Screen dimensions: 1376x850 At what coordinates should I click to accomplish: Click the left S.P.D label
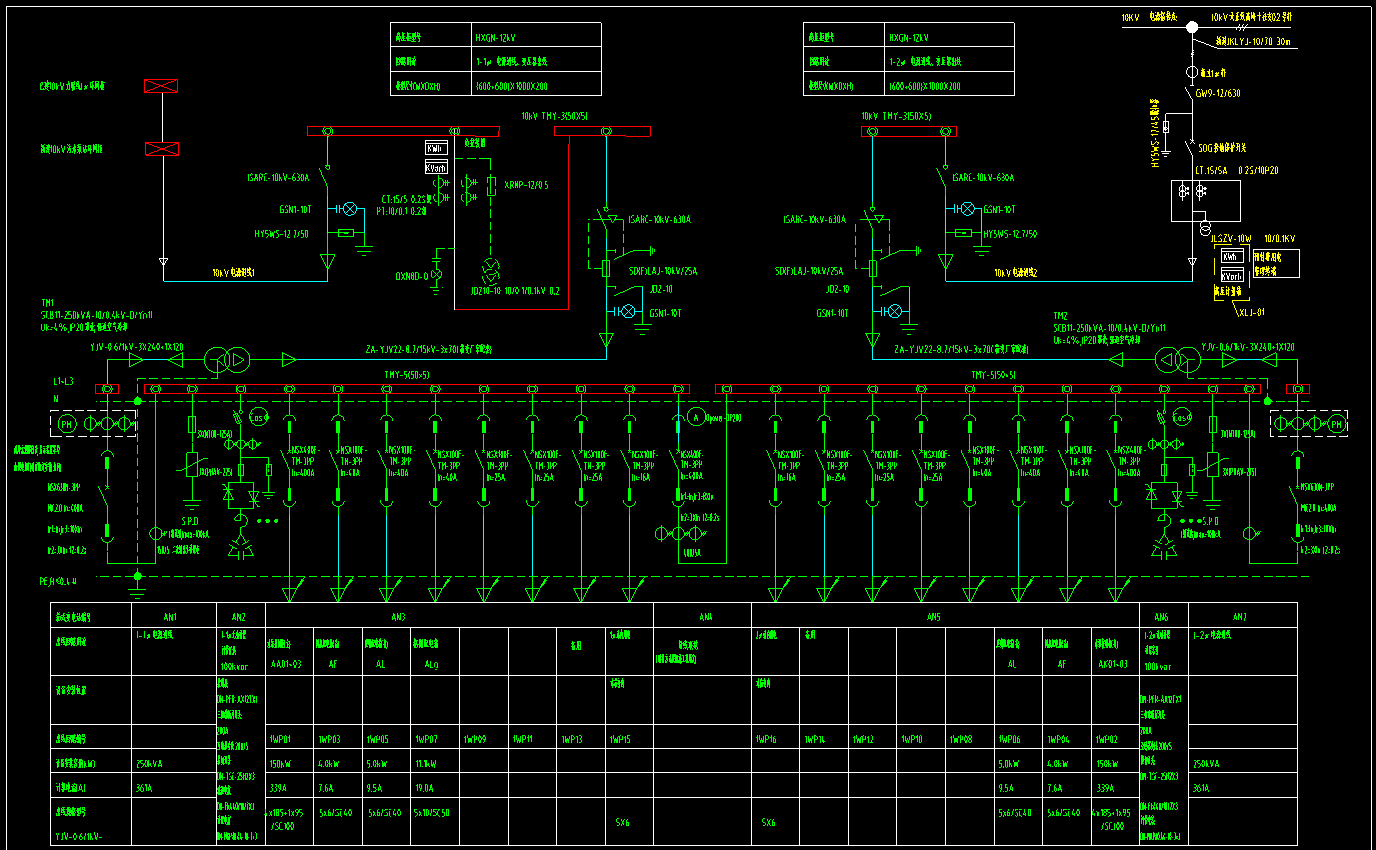[x=190, y=522]
